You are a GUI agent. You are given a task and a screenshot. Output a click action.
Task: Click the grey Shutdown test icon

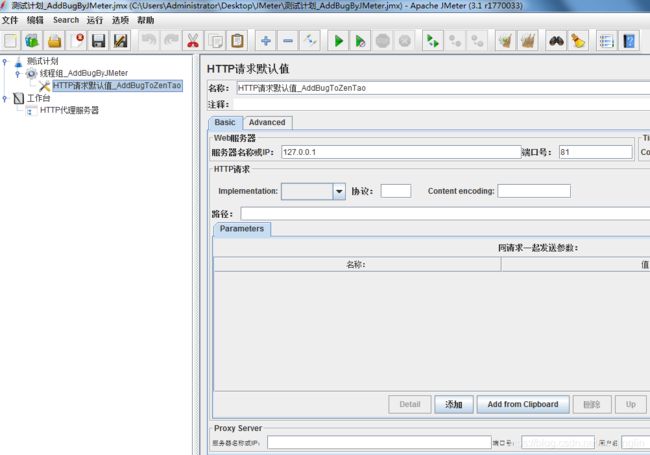(405, 41)
